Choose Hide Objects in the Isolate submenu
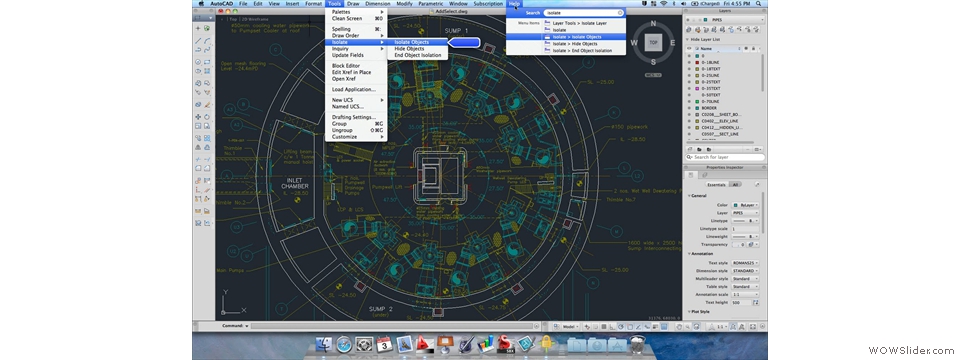 tap(417, 49)
